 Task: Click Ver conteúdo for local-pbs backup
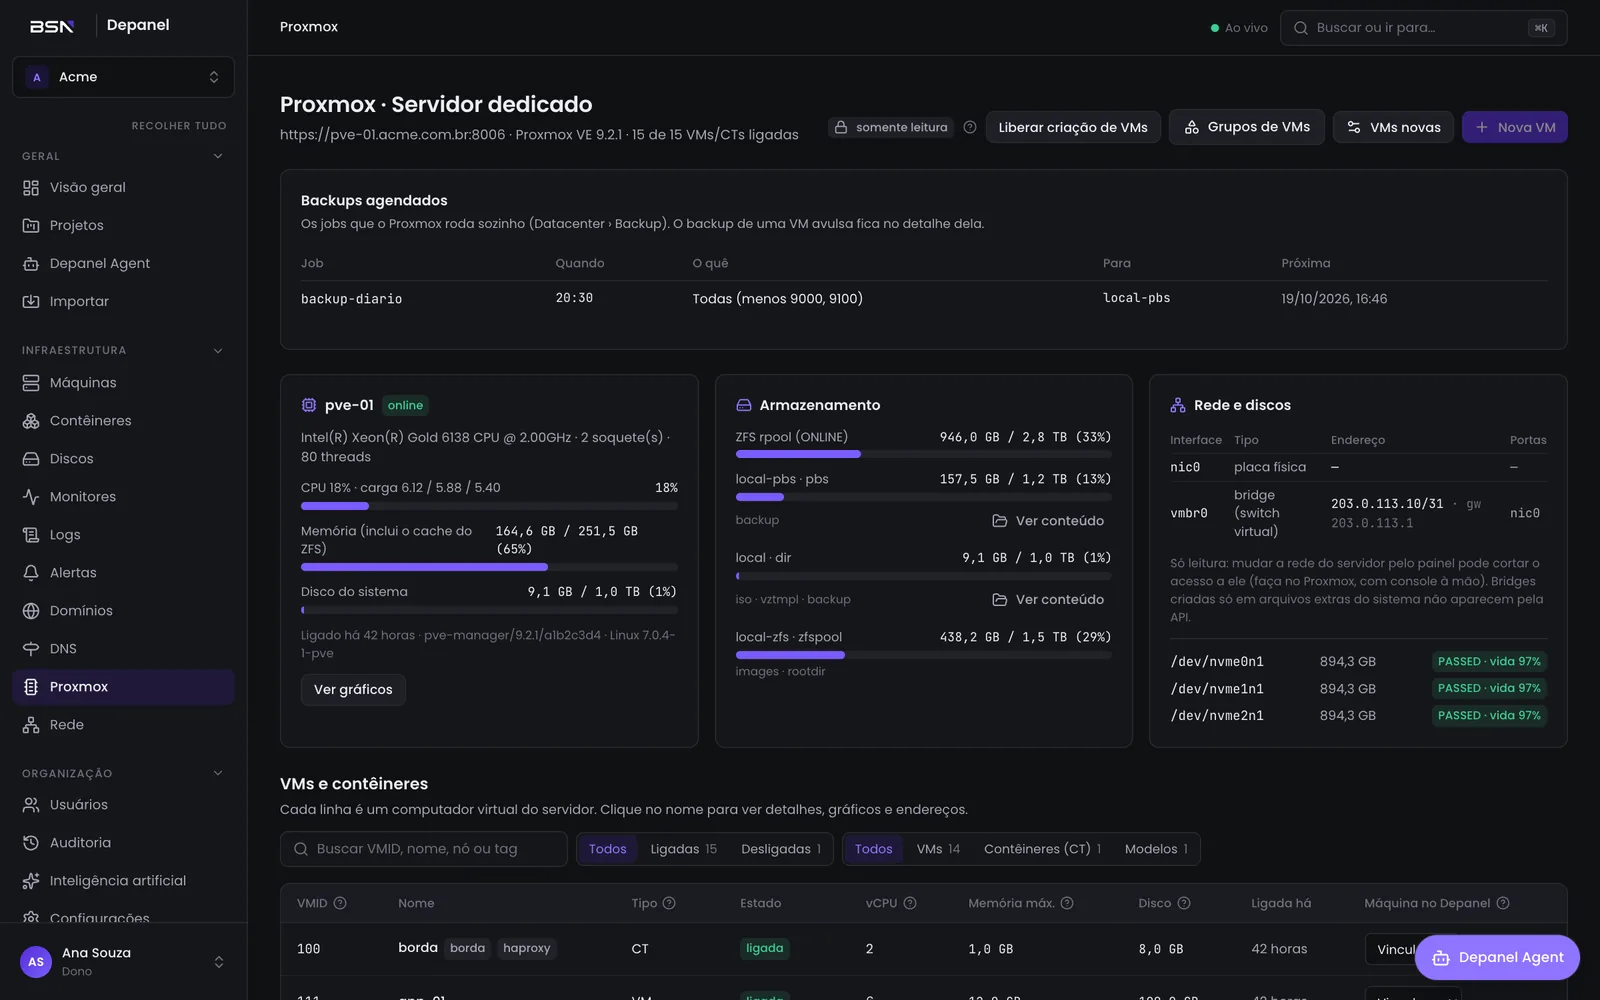coord(1048,521)
